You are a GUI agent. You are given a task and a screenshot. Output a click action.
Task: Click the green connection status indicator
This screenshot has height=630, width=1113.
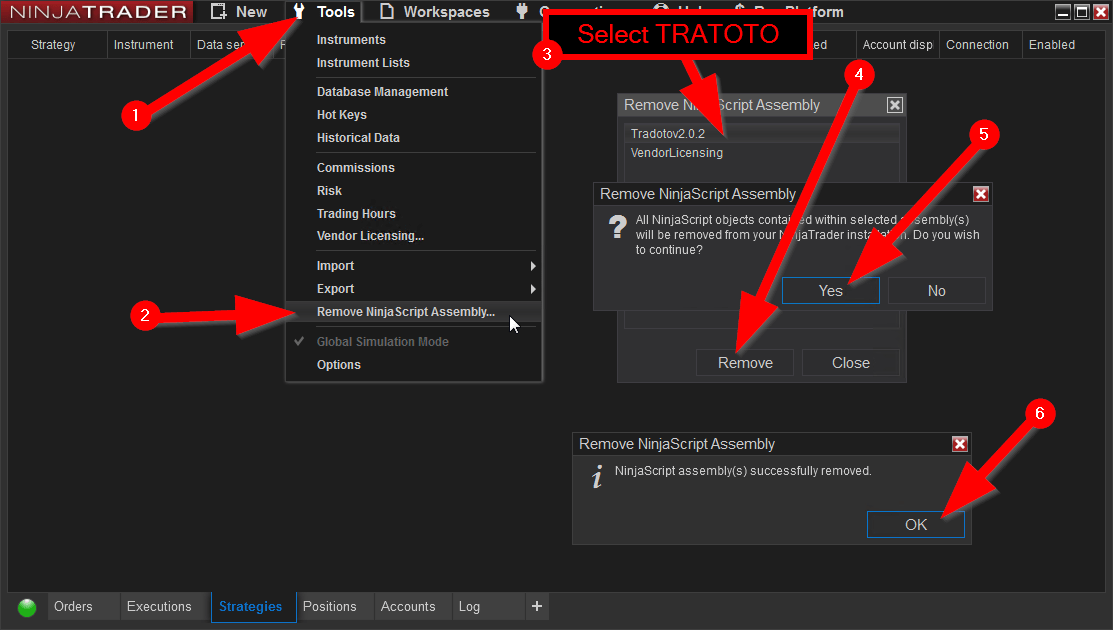pos(27,607)
